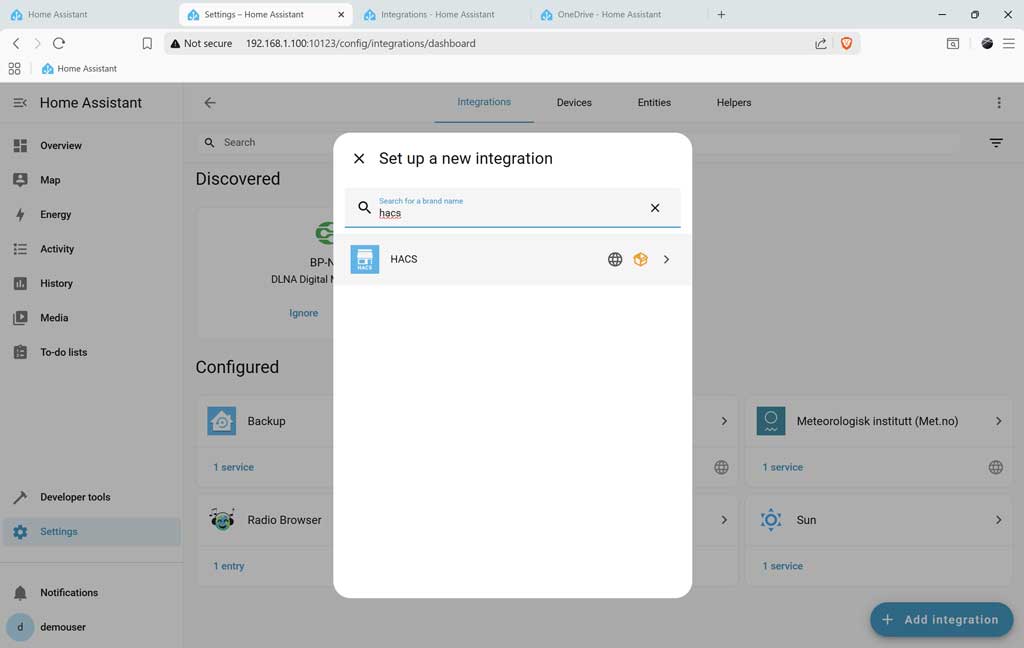The width and height of the screenshot is (1024, 648).
Task: Open Meteorologisk institutt integration icon
Action: 771,421
